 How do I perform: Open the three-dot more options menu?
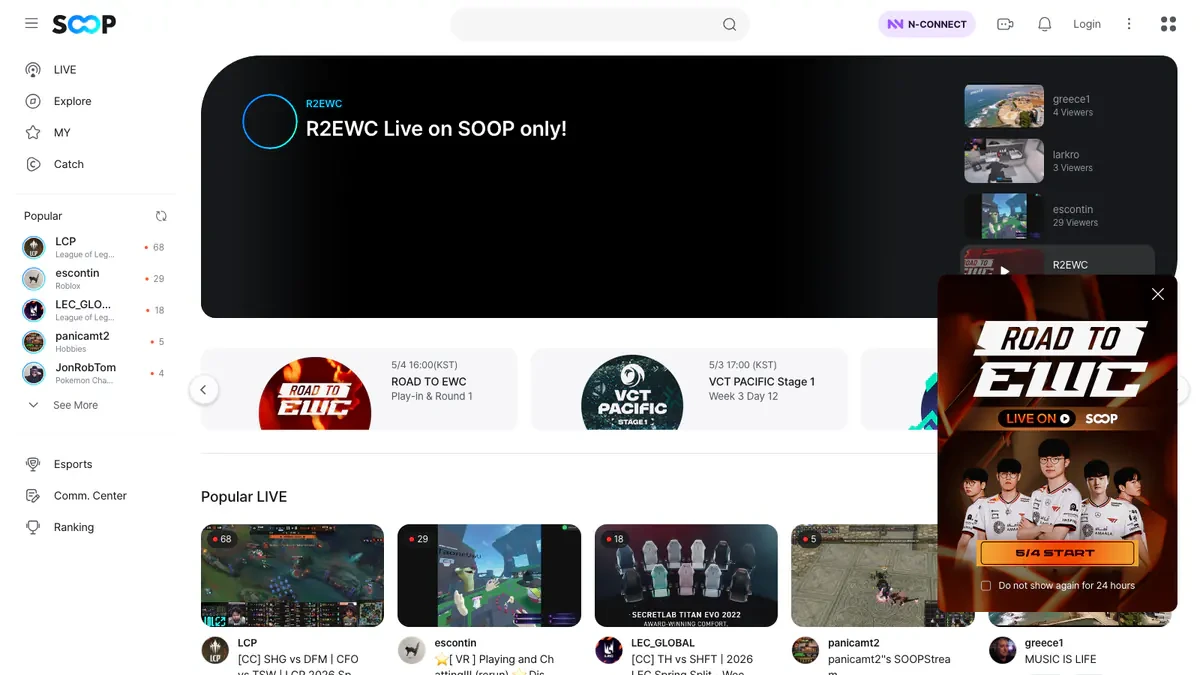[x=1129, y=24]
